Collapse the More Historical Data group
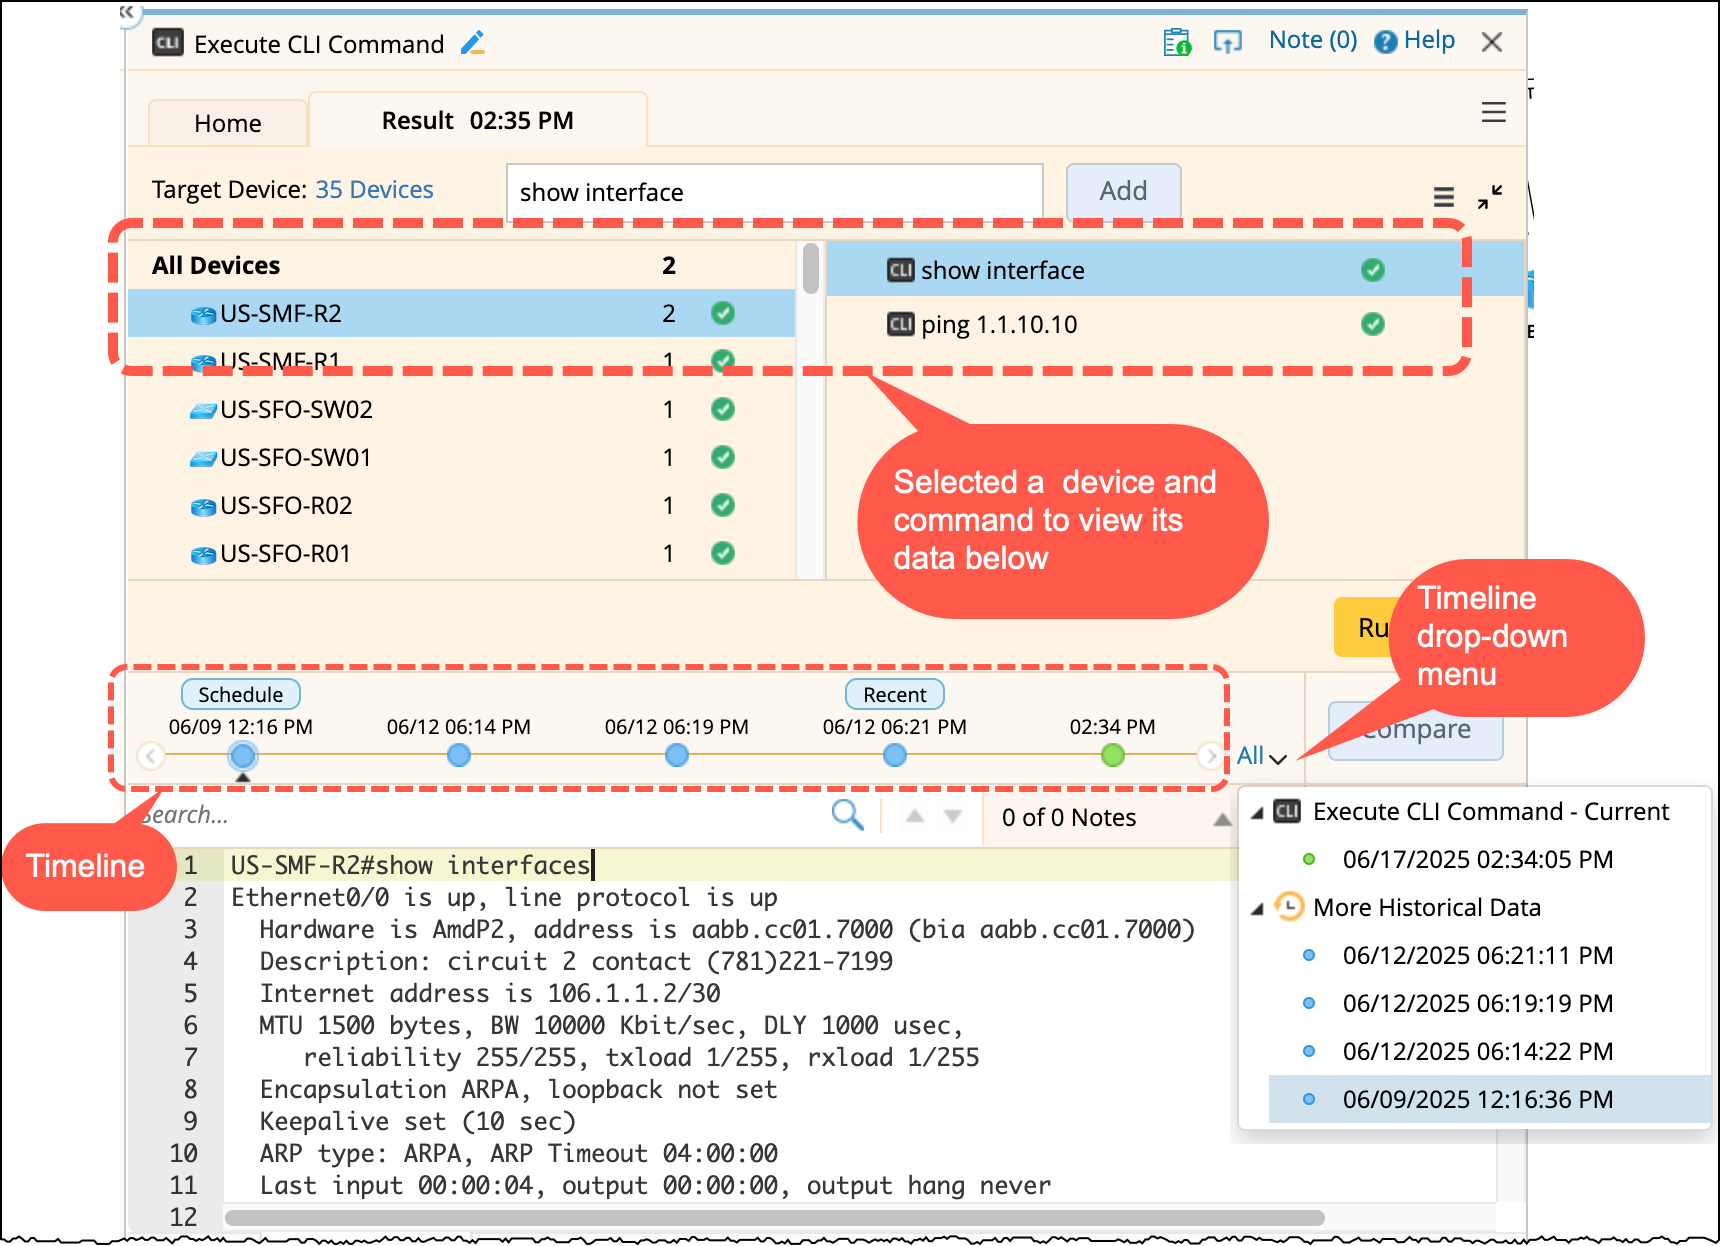Screen dimensions: 1720x1246 (1257, 909)
